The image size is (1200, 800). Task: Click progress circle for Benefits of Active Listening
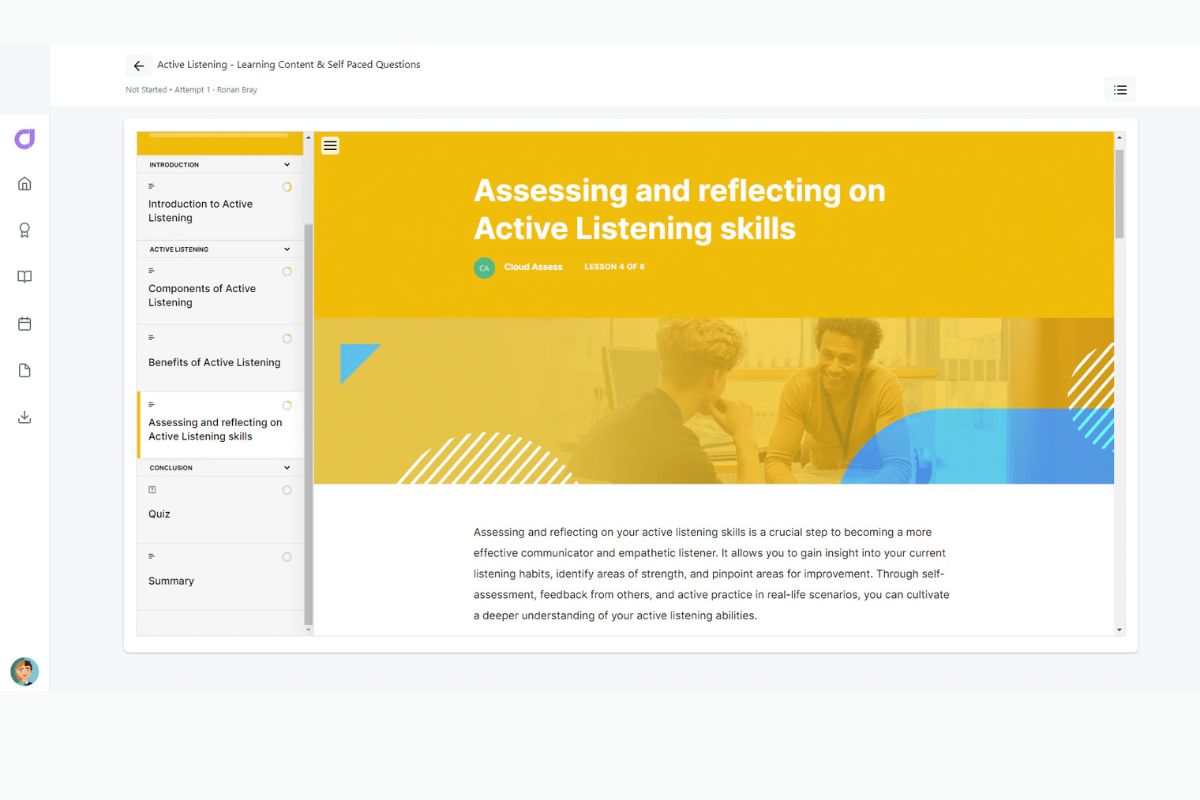(287, 338)
